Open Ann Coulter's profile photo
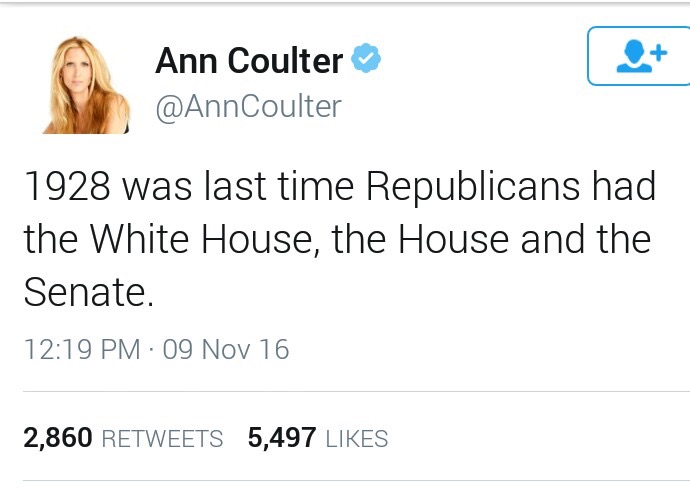The height and width of the screenshot is (490, 690). [x=86, y=85]
